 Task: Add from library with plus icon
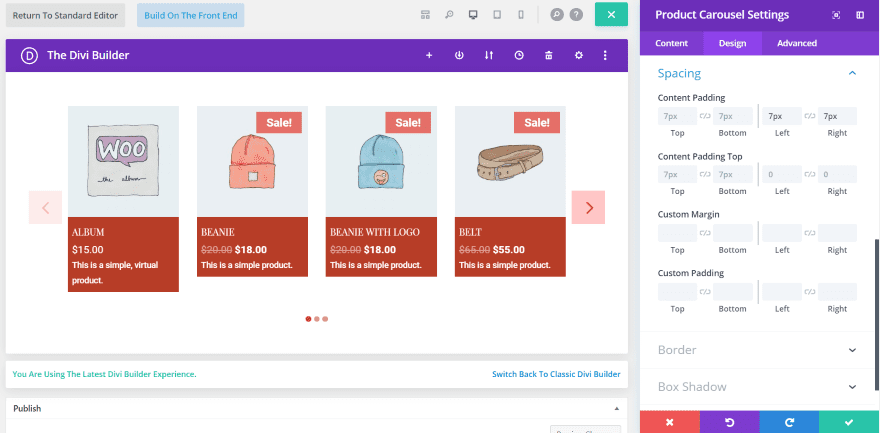click(429, 55)
